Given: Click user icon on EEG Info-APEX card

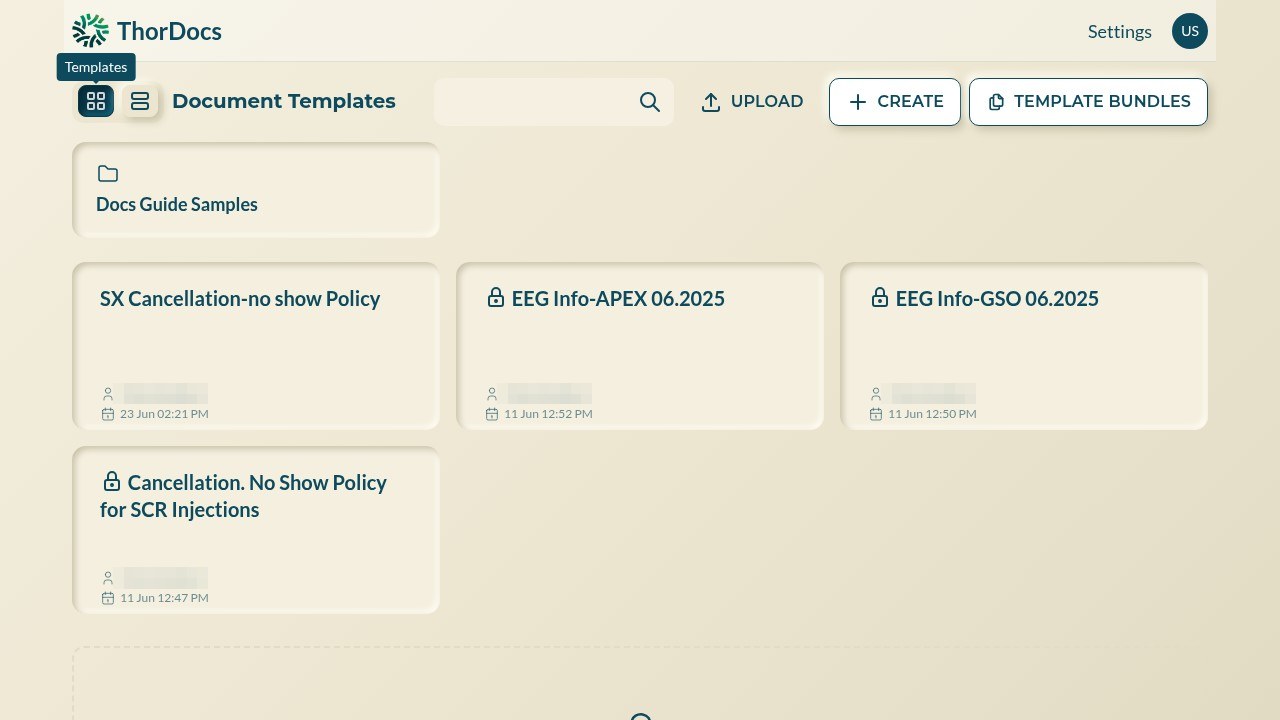Looking at the screenshot, I should coord(492,394).
